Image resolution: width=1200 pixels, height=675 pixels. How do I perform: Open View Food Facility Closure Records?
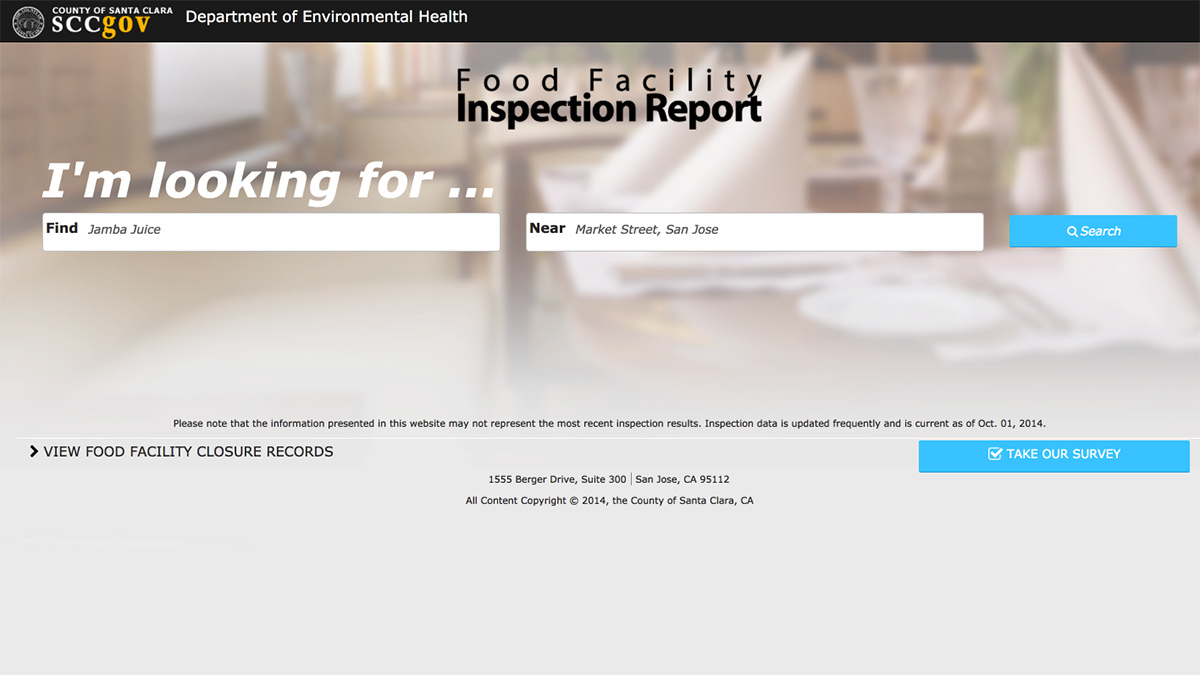pyautogui.click(x=181, y=452)
